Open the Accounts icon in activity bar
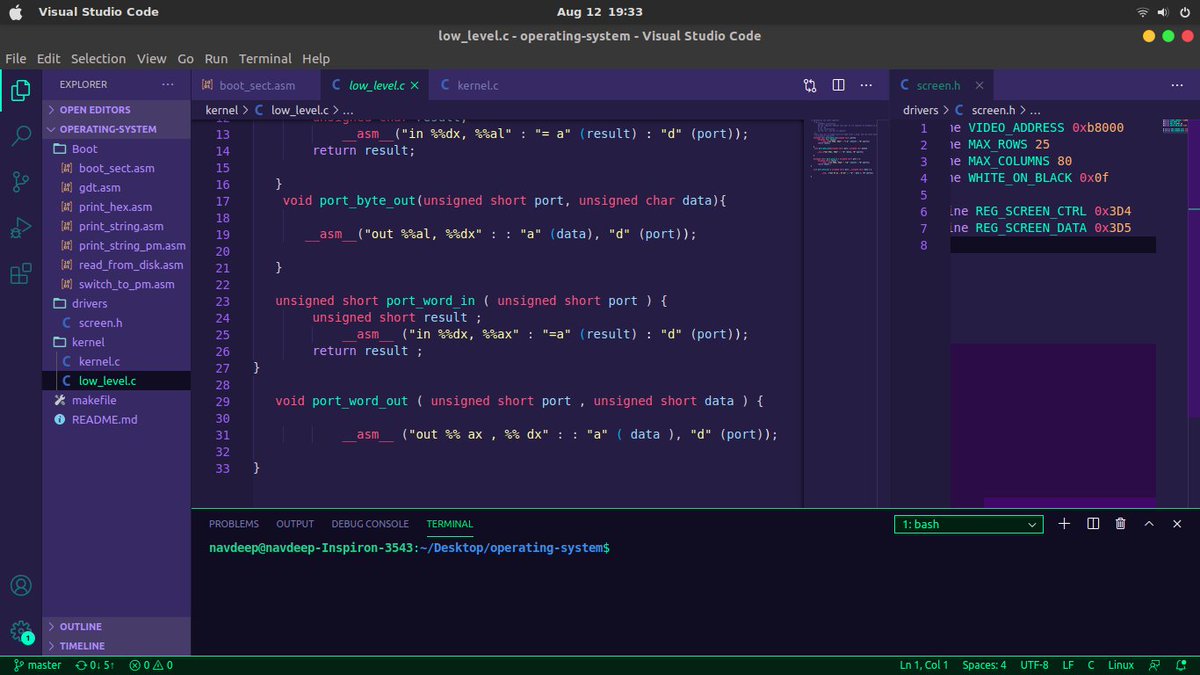Screen dimensions: 1200x675 coord(21,586)
